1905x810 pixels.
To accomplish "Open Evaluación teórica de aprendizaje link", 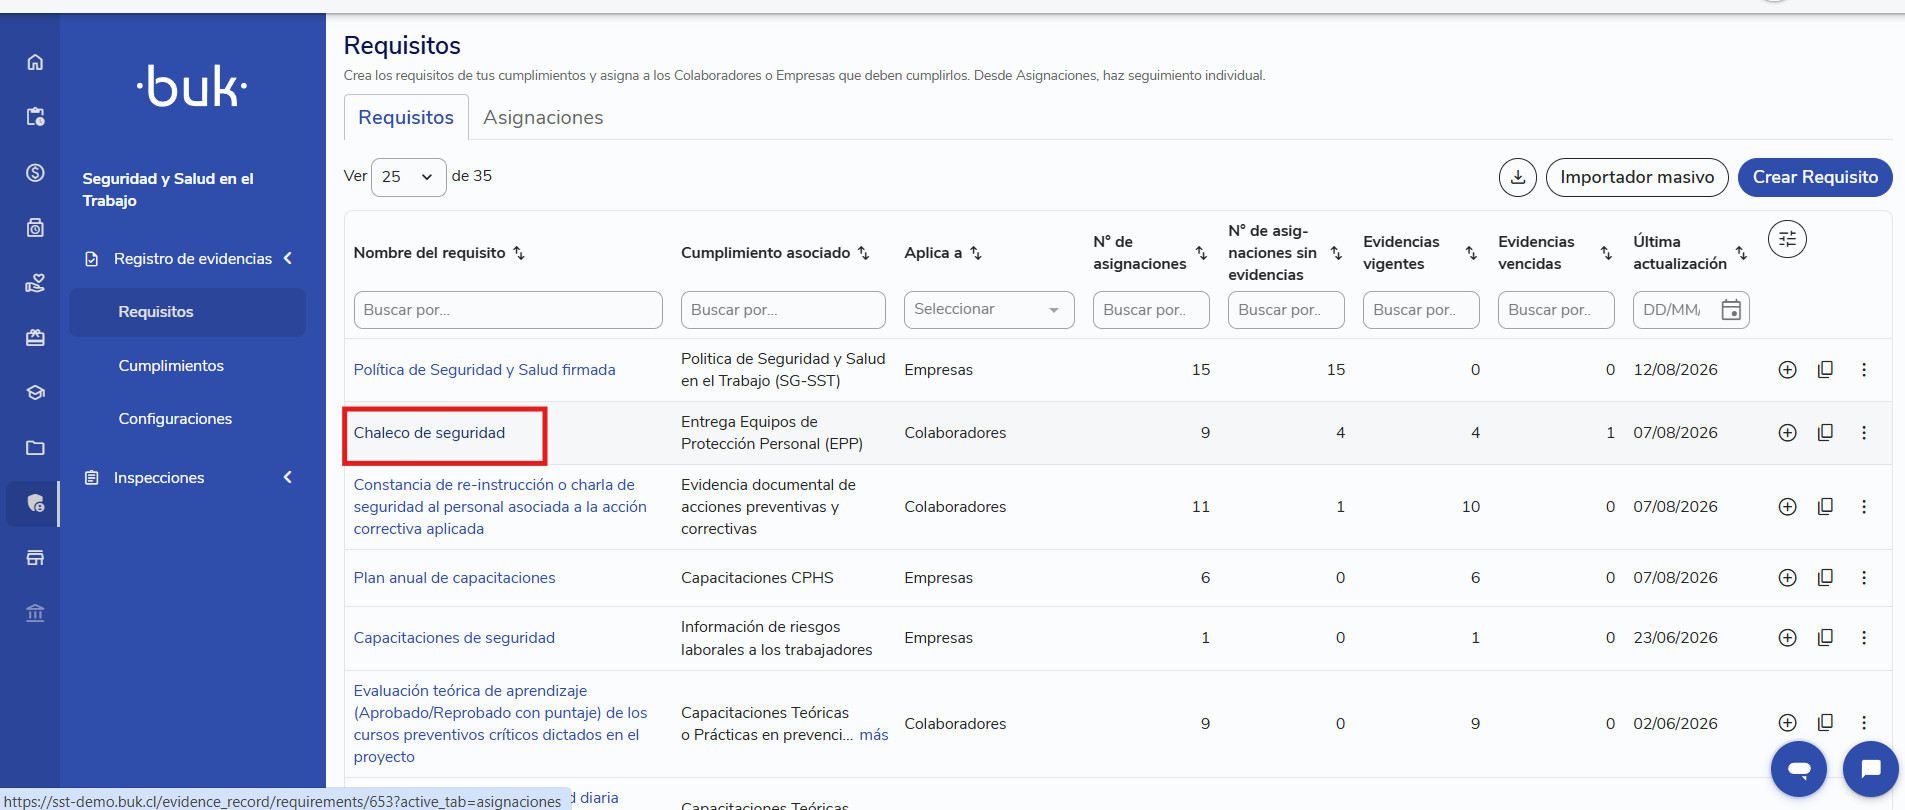I will pos(500,724).
